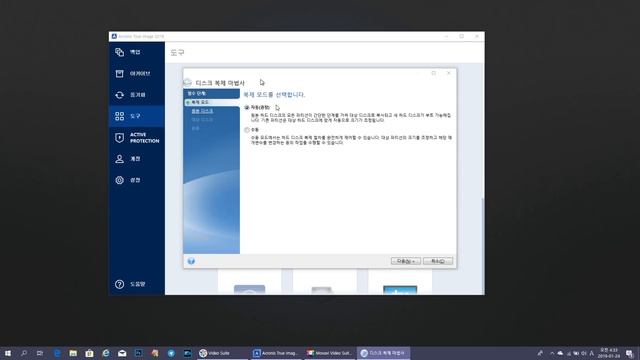Switch to 디스크 복제 마법사 taskbar window
The width and height of the screenshot is (640, 360).
383,353
